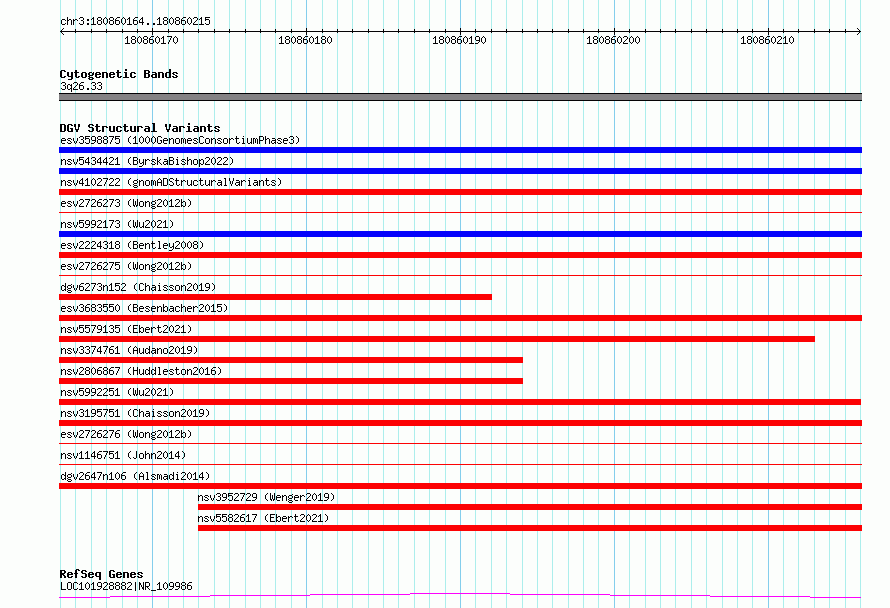This screenshot has width=890, height=608.
Task: Select the red bar under nsv3952729
Action: pyautogui.click(x=530, y=507)
